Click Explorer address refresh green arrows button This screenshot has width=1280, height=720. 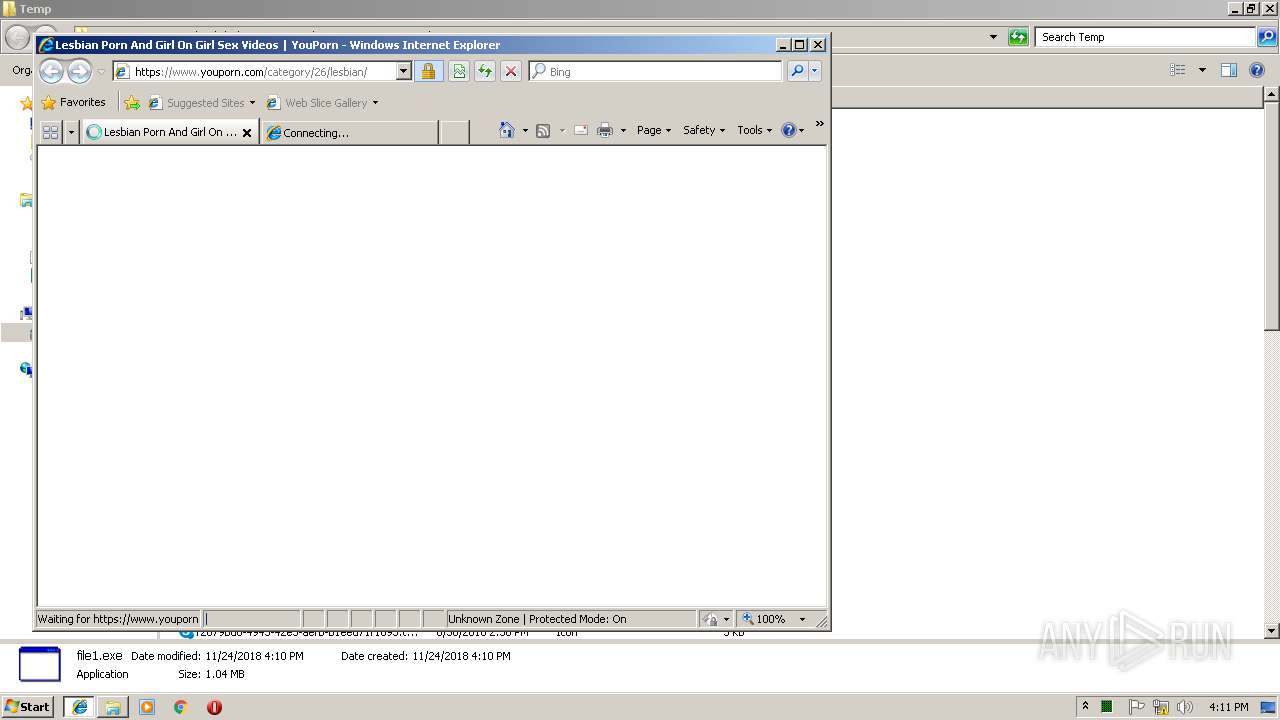click(1018, 37)
